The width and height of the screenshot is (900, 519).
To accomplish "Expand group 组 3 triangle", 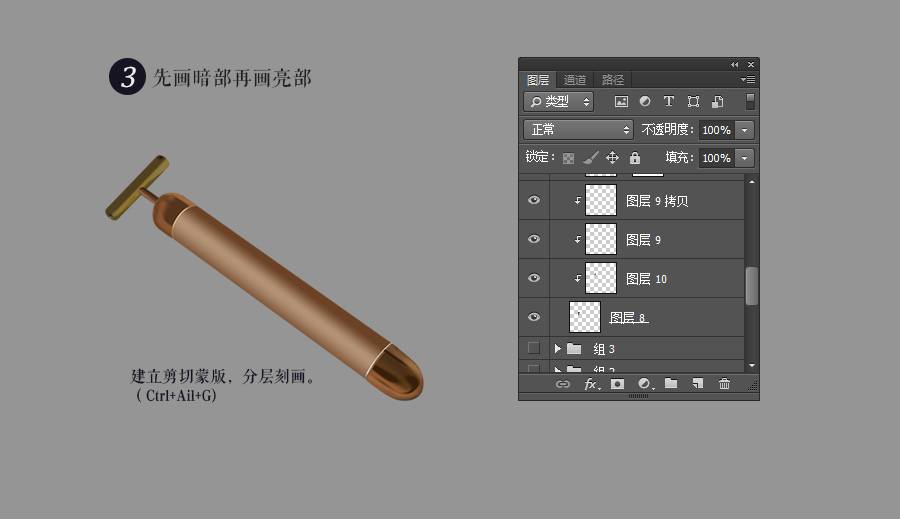I will (557, 348).
